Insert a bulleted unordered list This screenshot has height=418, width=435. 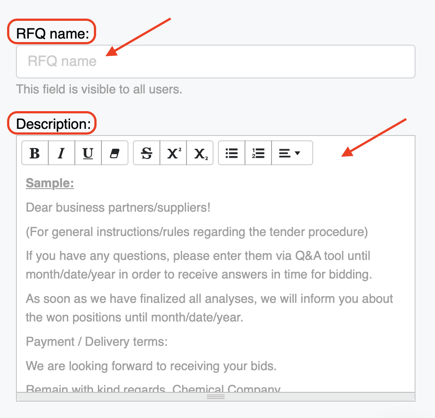(x=232, y=153)
